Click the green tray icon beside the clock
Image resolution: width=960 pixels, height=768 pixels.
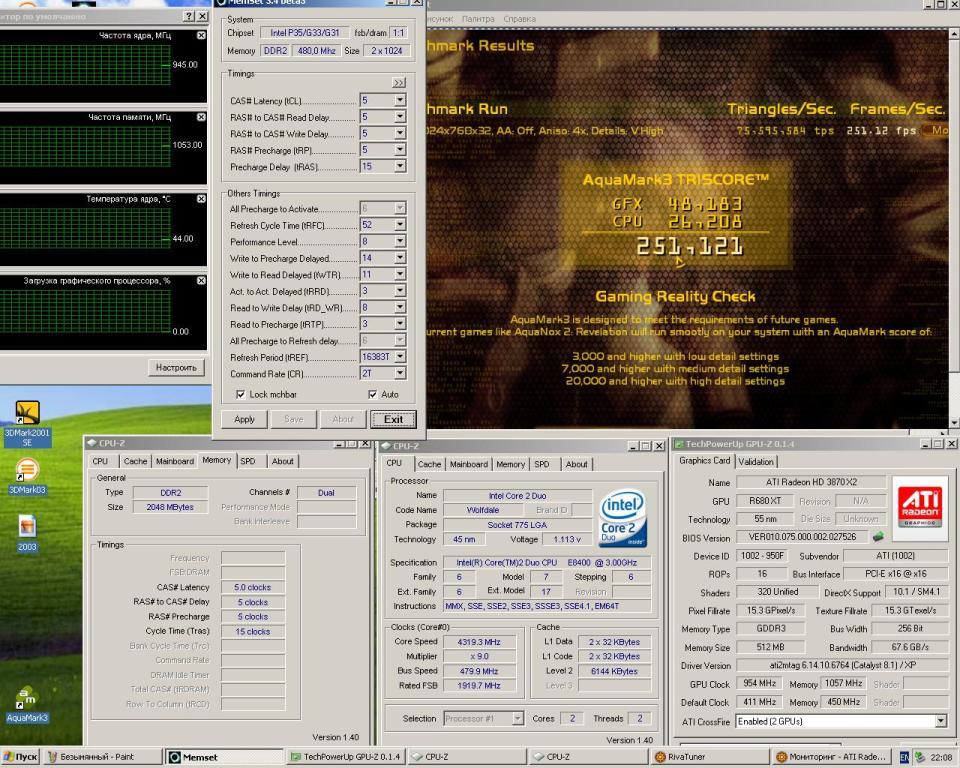pyautogui.click(x=920, y=757)
